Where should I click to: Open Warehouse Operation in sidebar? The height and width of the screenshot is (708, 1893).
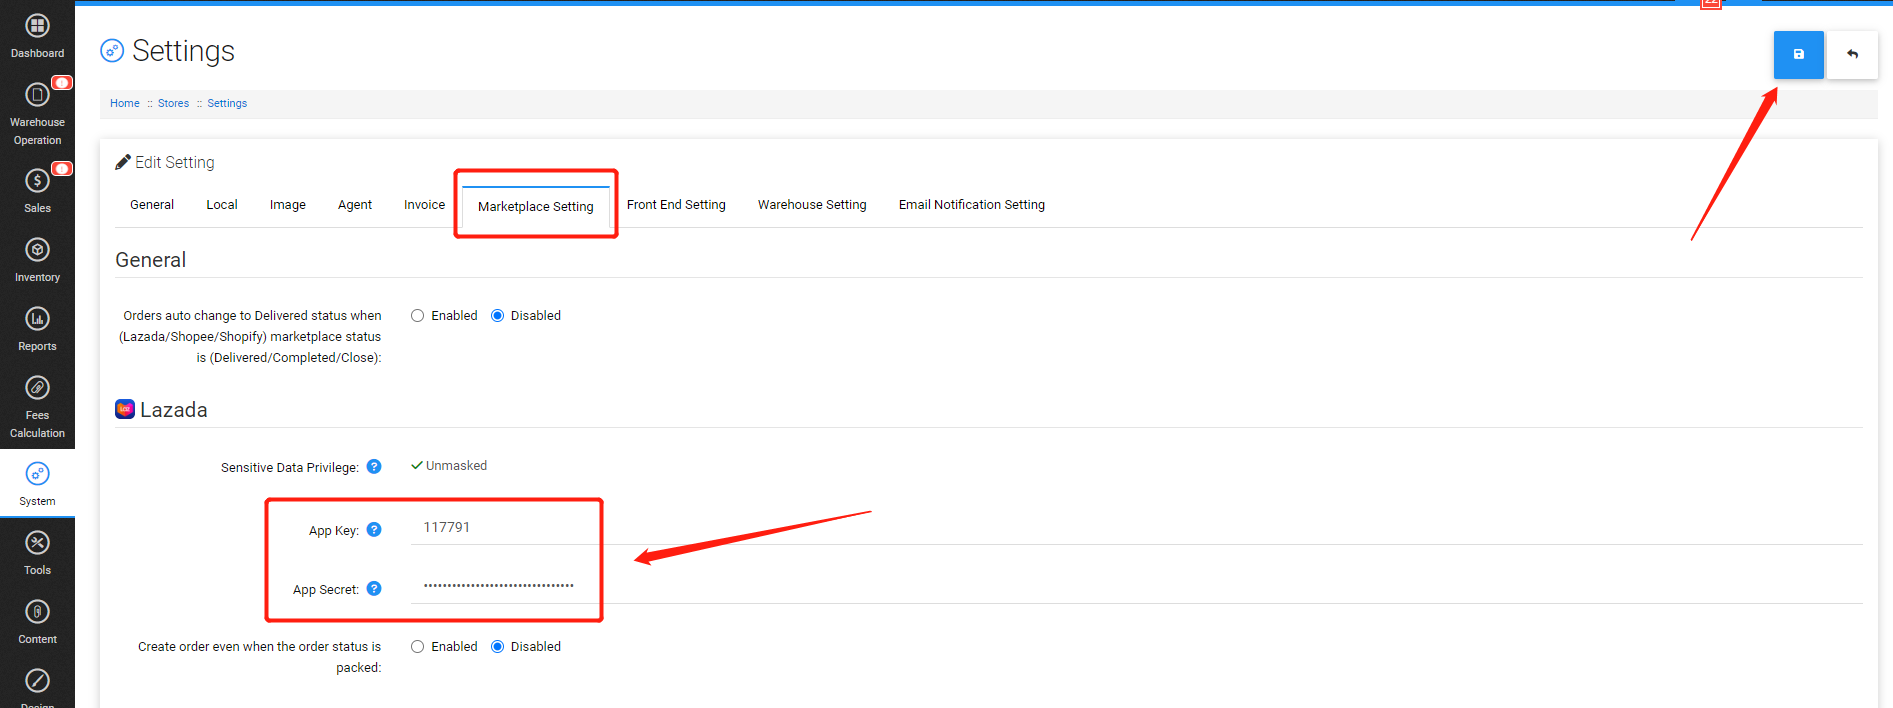coord(37,114)
